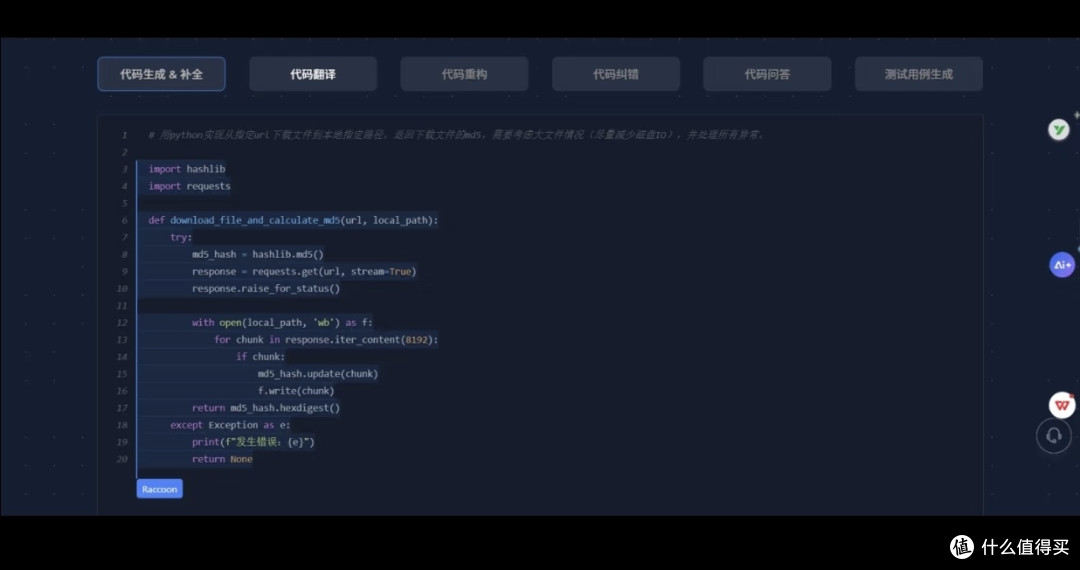Viewport: 1080px width, 570px height.
Task: Click the requests.get(url, stream=True) line
Action: pyautogui.click(x=304, y=271)
